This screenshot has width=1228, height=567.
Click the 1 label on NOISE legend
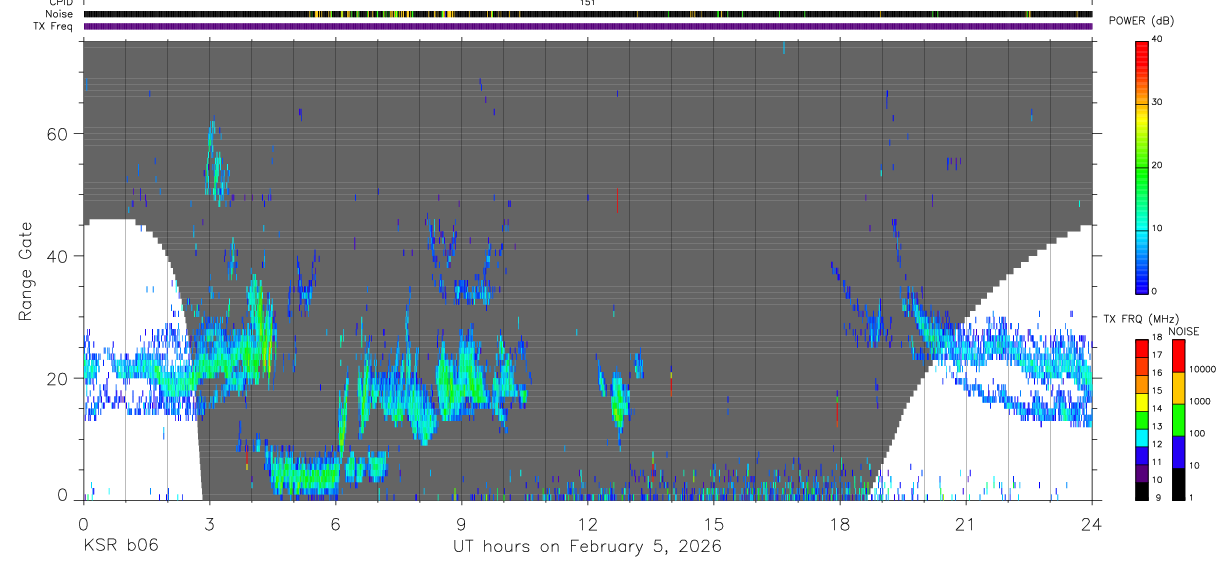[x=1190, y=497]
